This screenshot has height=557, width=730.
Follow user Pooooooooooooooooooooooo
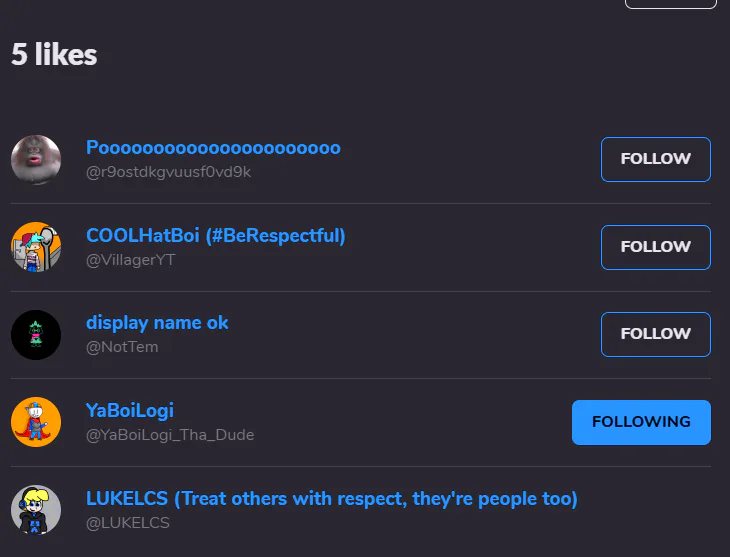point(655,159)
